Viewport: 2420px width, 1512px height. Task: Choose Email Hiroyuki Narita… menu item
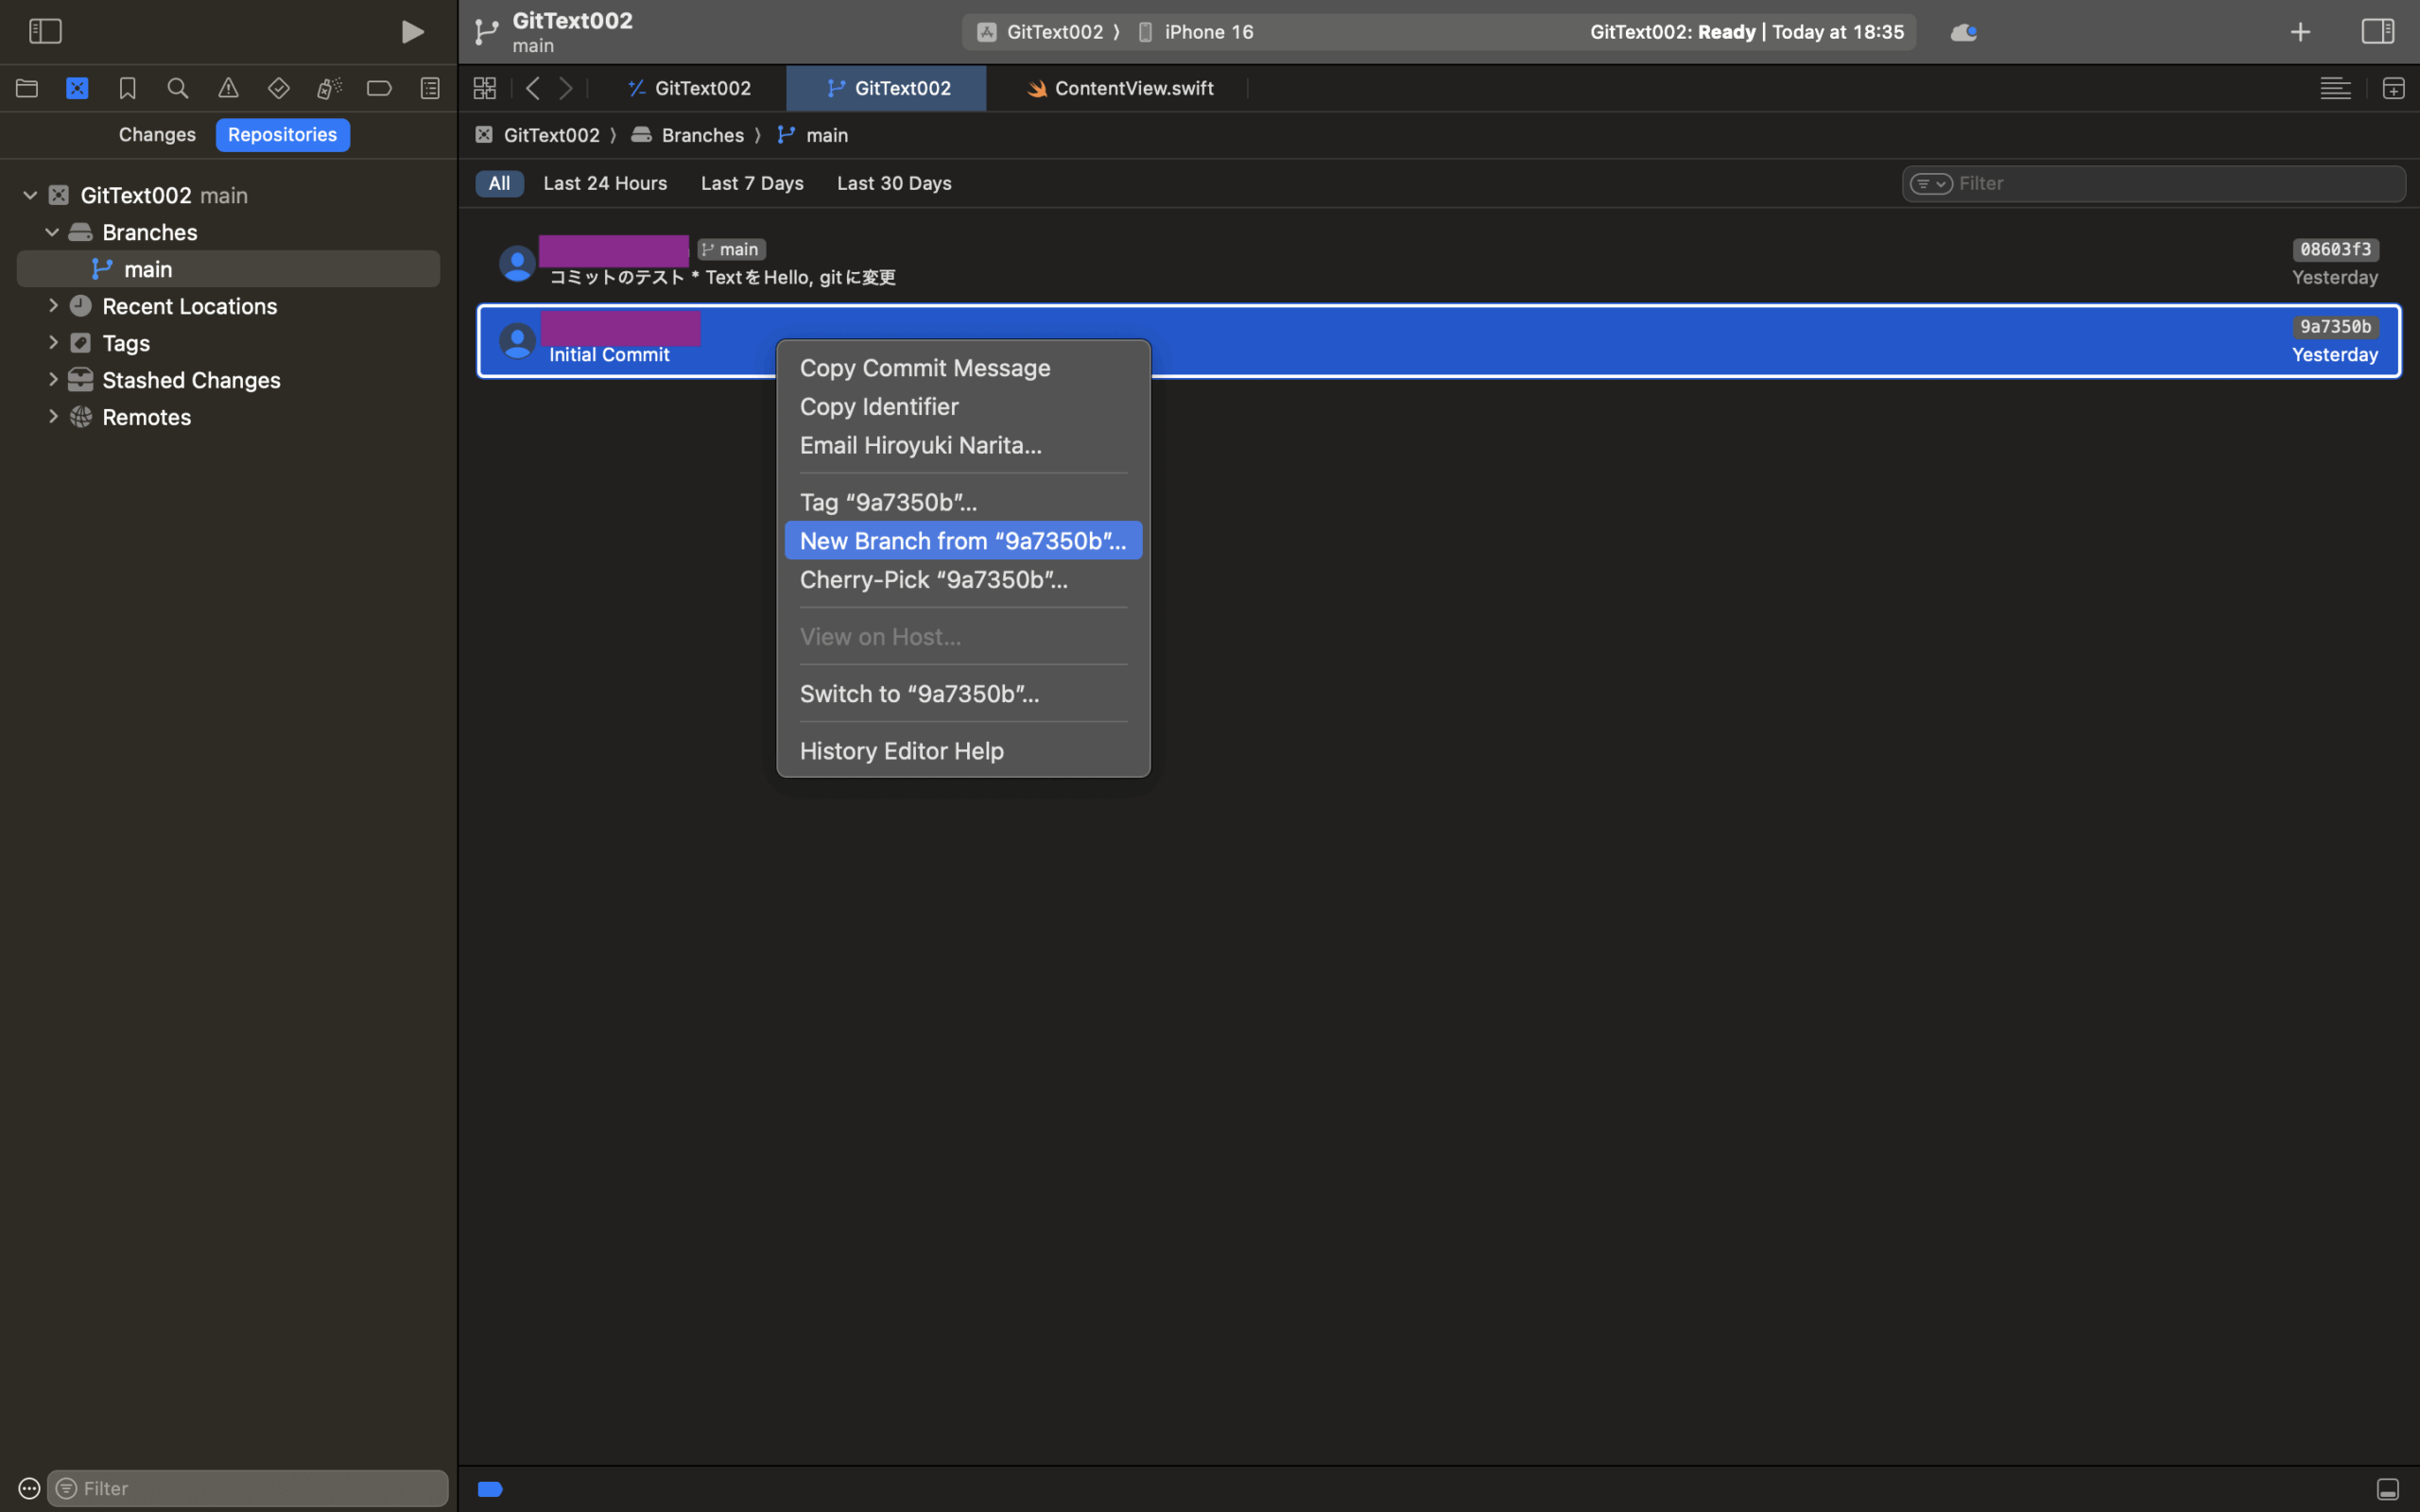(x=963, y=445)
